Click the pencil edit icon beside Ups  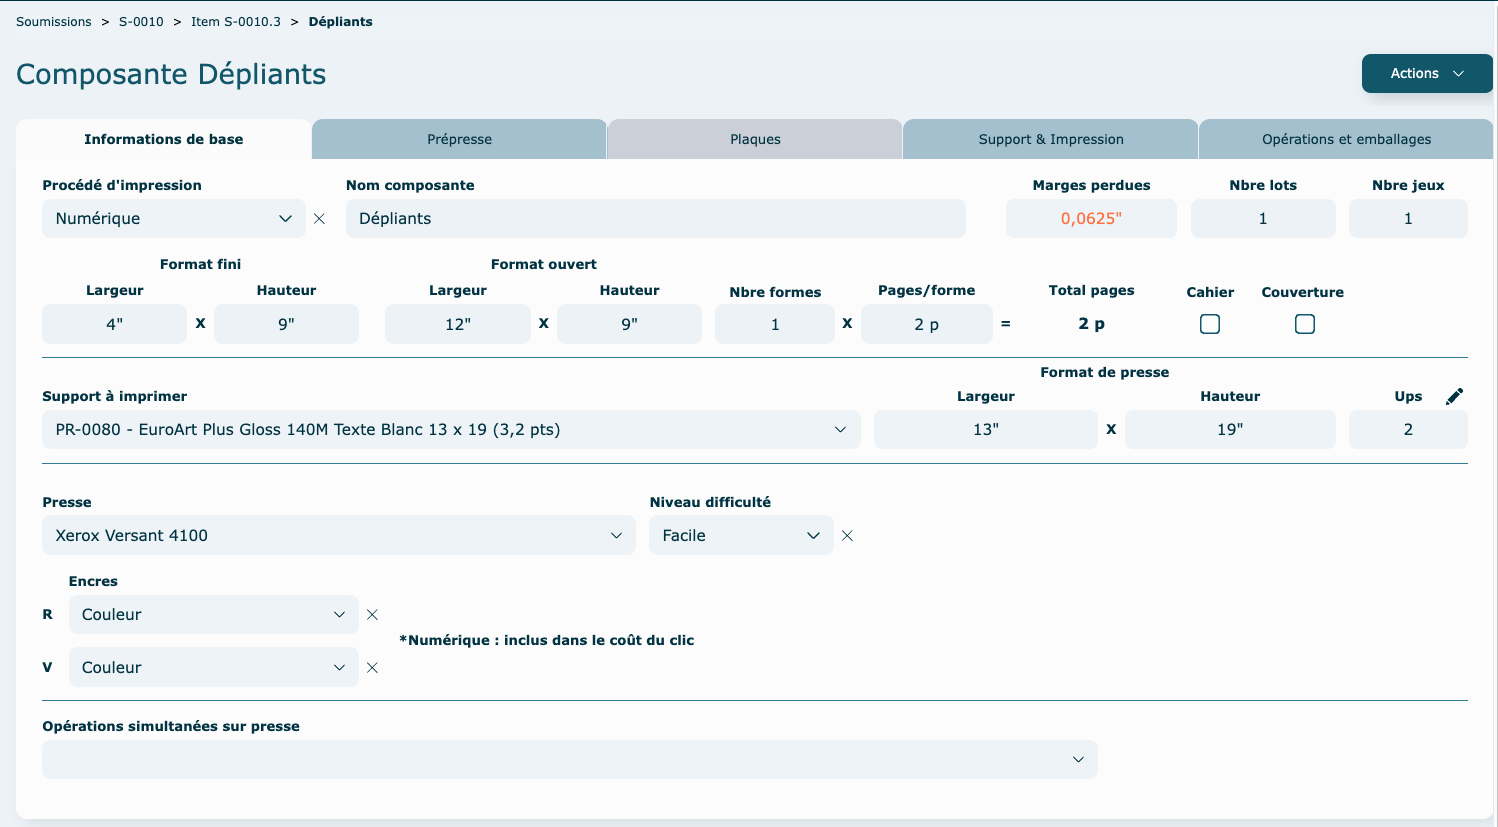coord(1454,397)
